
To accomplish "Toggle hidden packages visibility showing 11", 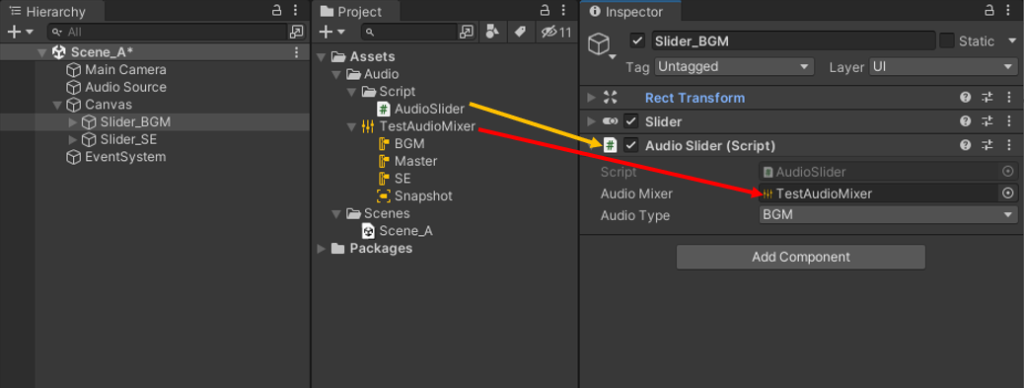I will (556, 31).
